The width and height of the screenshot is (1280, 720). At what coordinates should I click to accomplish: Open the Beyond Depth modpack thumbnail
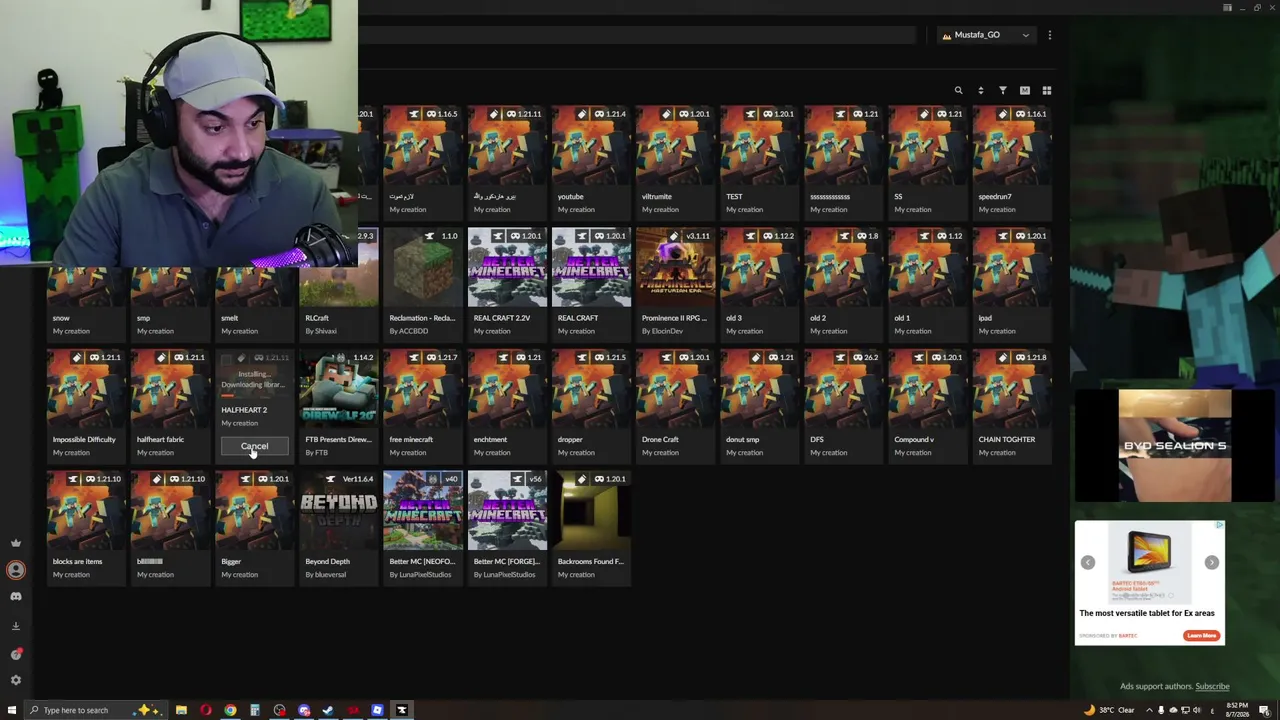click(x=339, y=511)
